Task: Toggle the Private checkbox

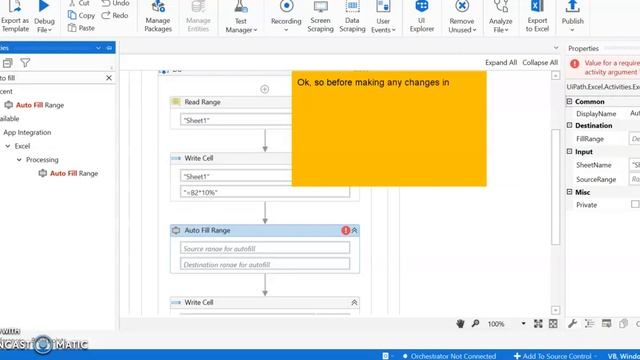Action: click(x=635, y=204)
